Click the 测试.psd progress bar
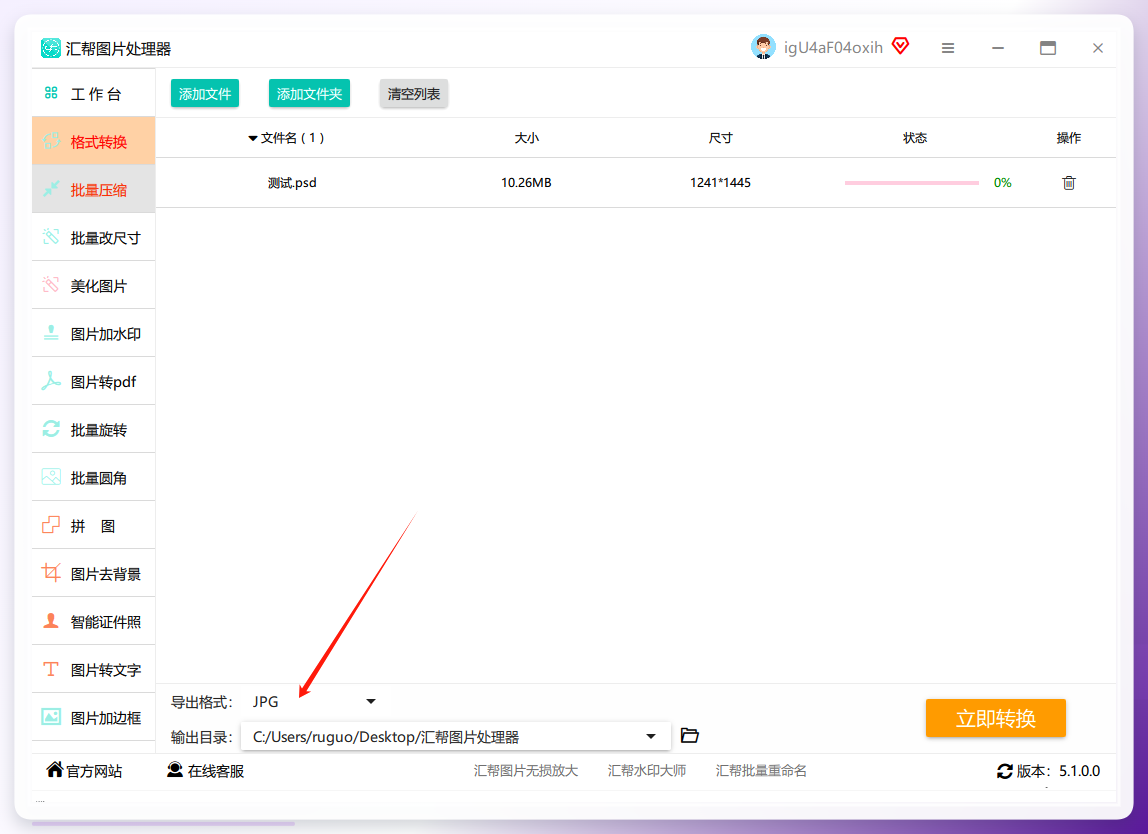The width and height of the screenshot is (1148, 834). pos(911,182)
